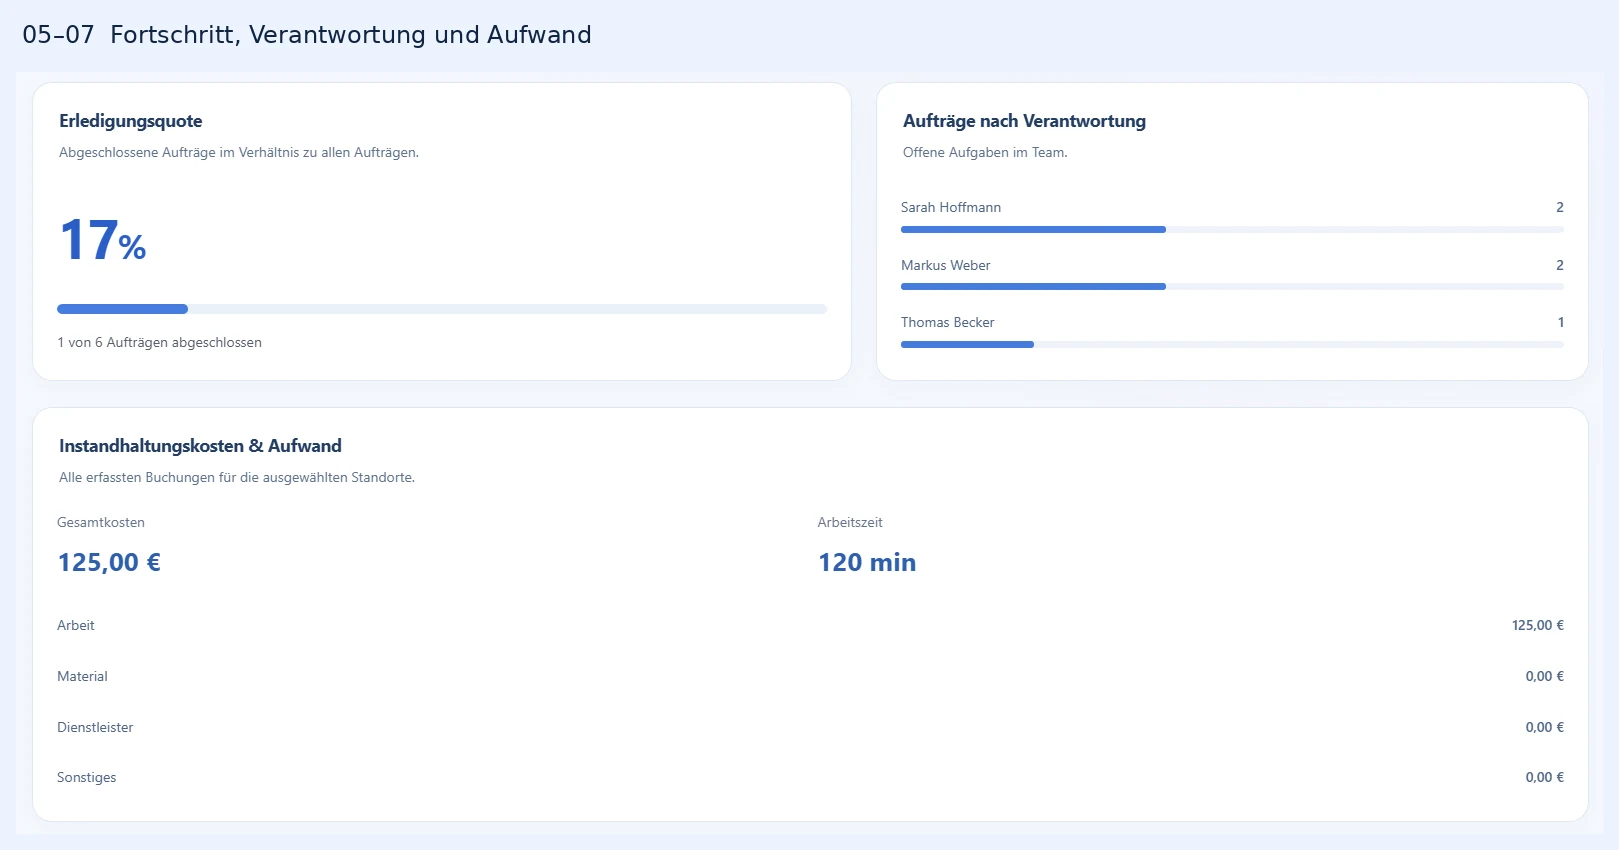Select the 120 min working time value
1619x850 pixels.
[x=867, y=562]
